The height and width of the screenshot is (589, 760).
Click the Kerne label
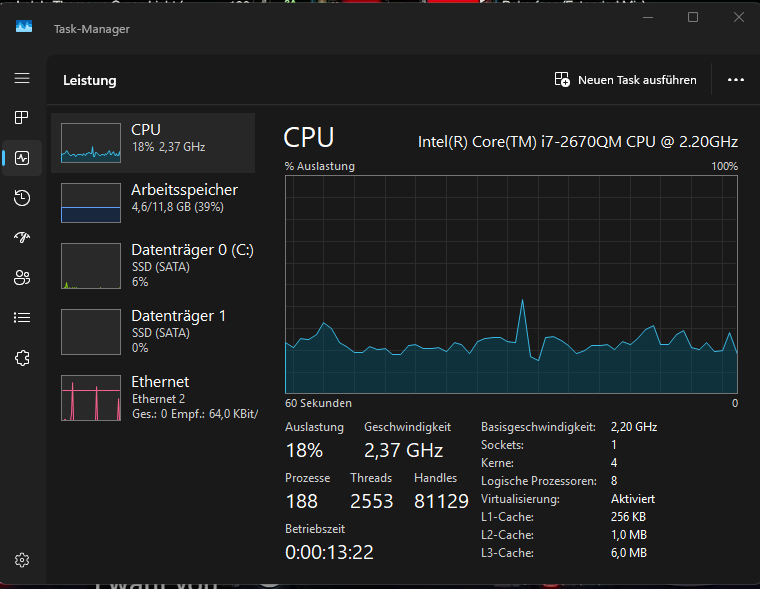497,462
